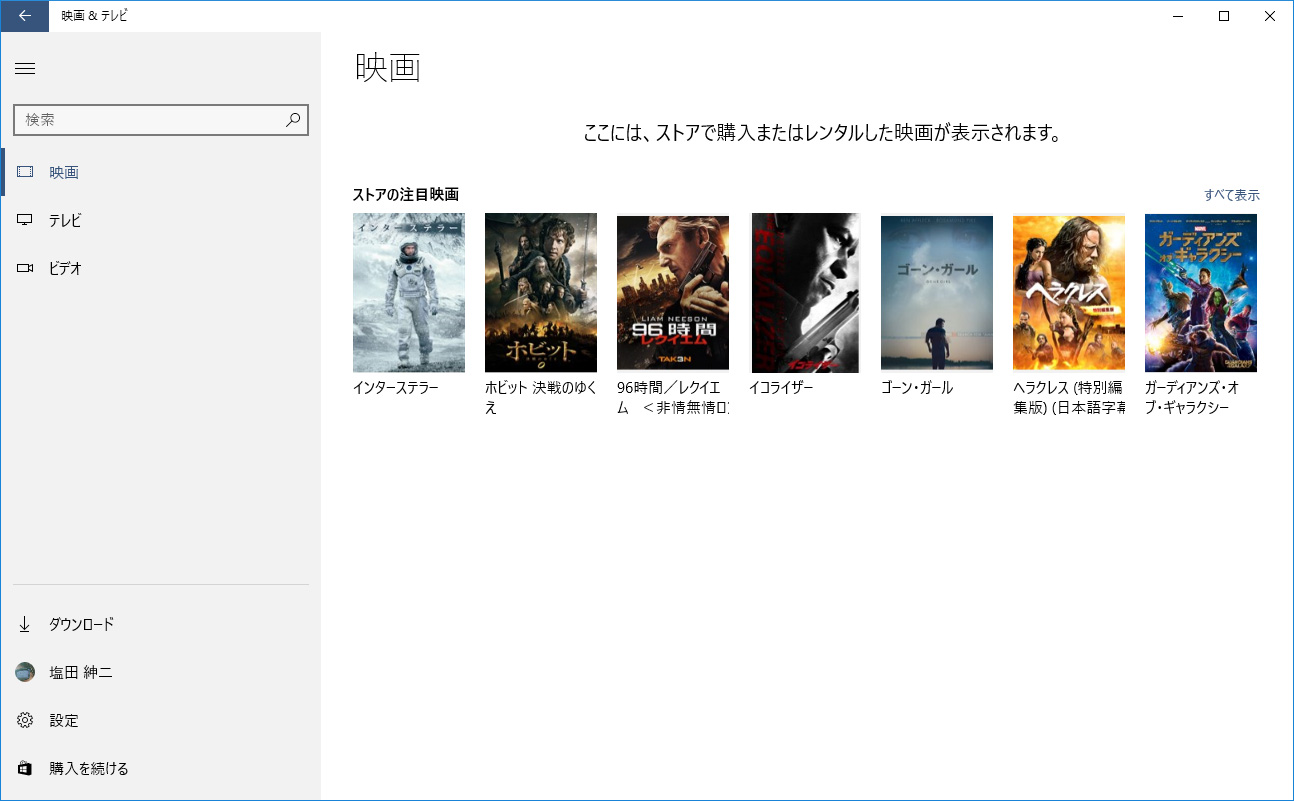Open the 塩田 紳二 account entry

click(x=161, y=672)
